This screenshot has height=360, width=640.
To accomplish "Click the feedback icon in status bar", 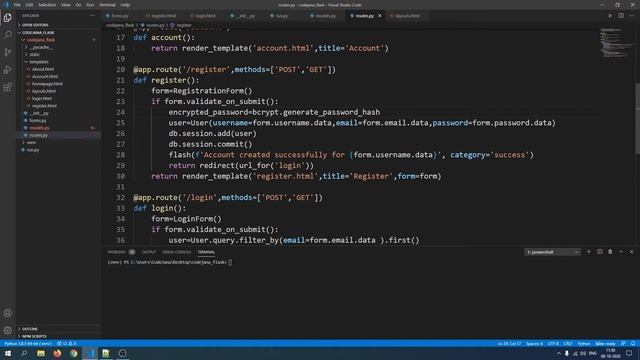I will coord(623,344).
